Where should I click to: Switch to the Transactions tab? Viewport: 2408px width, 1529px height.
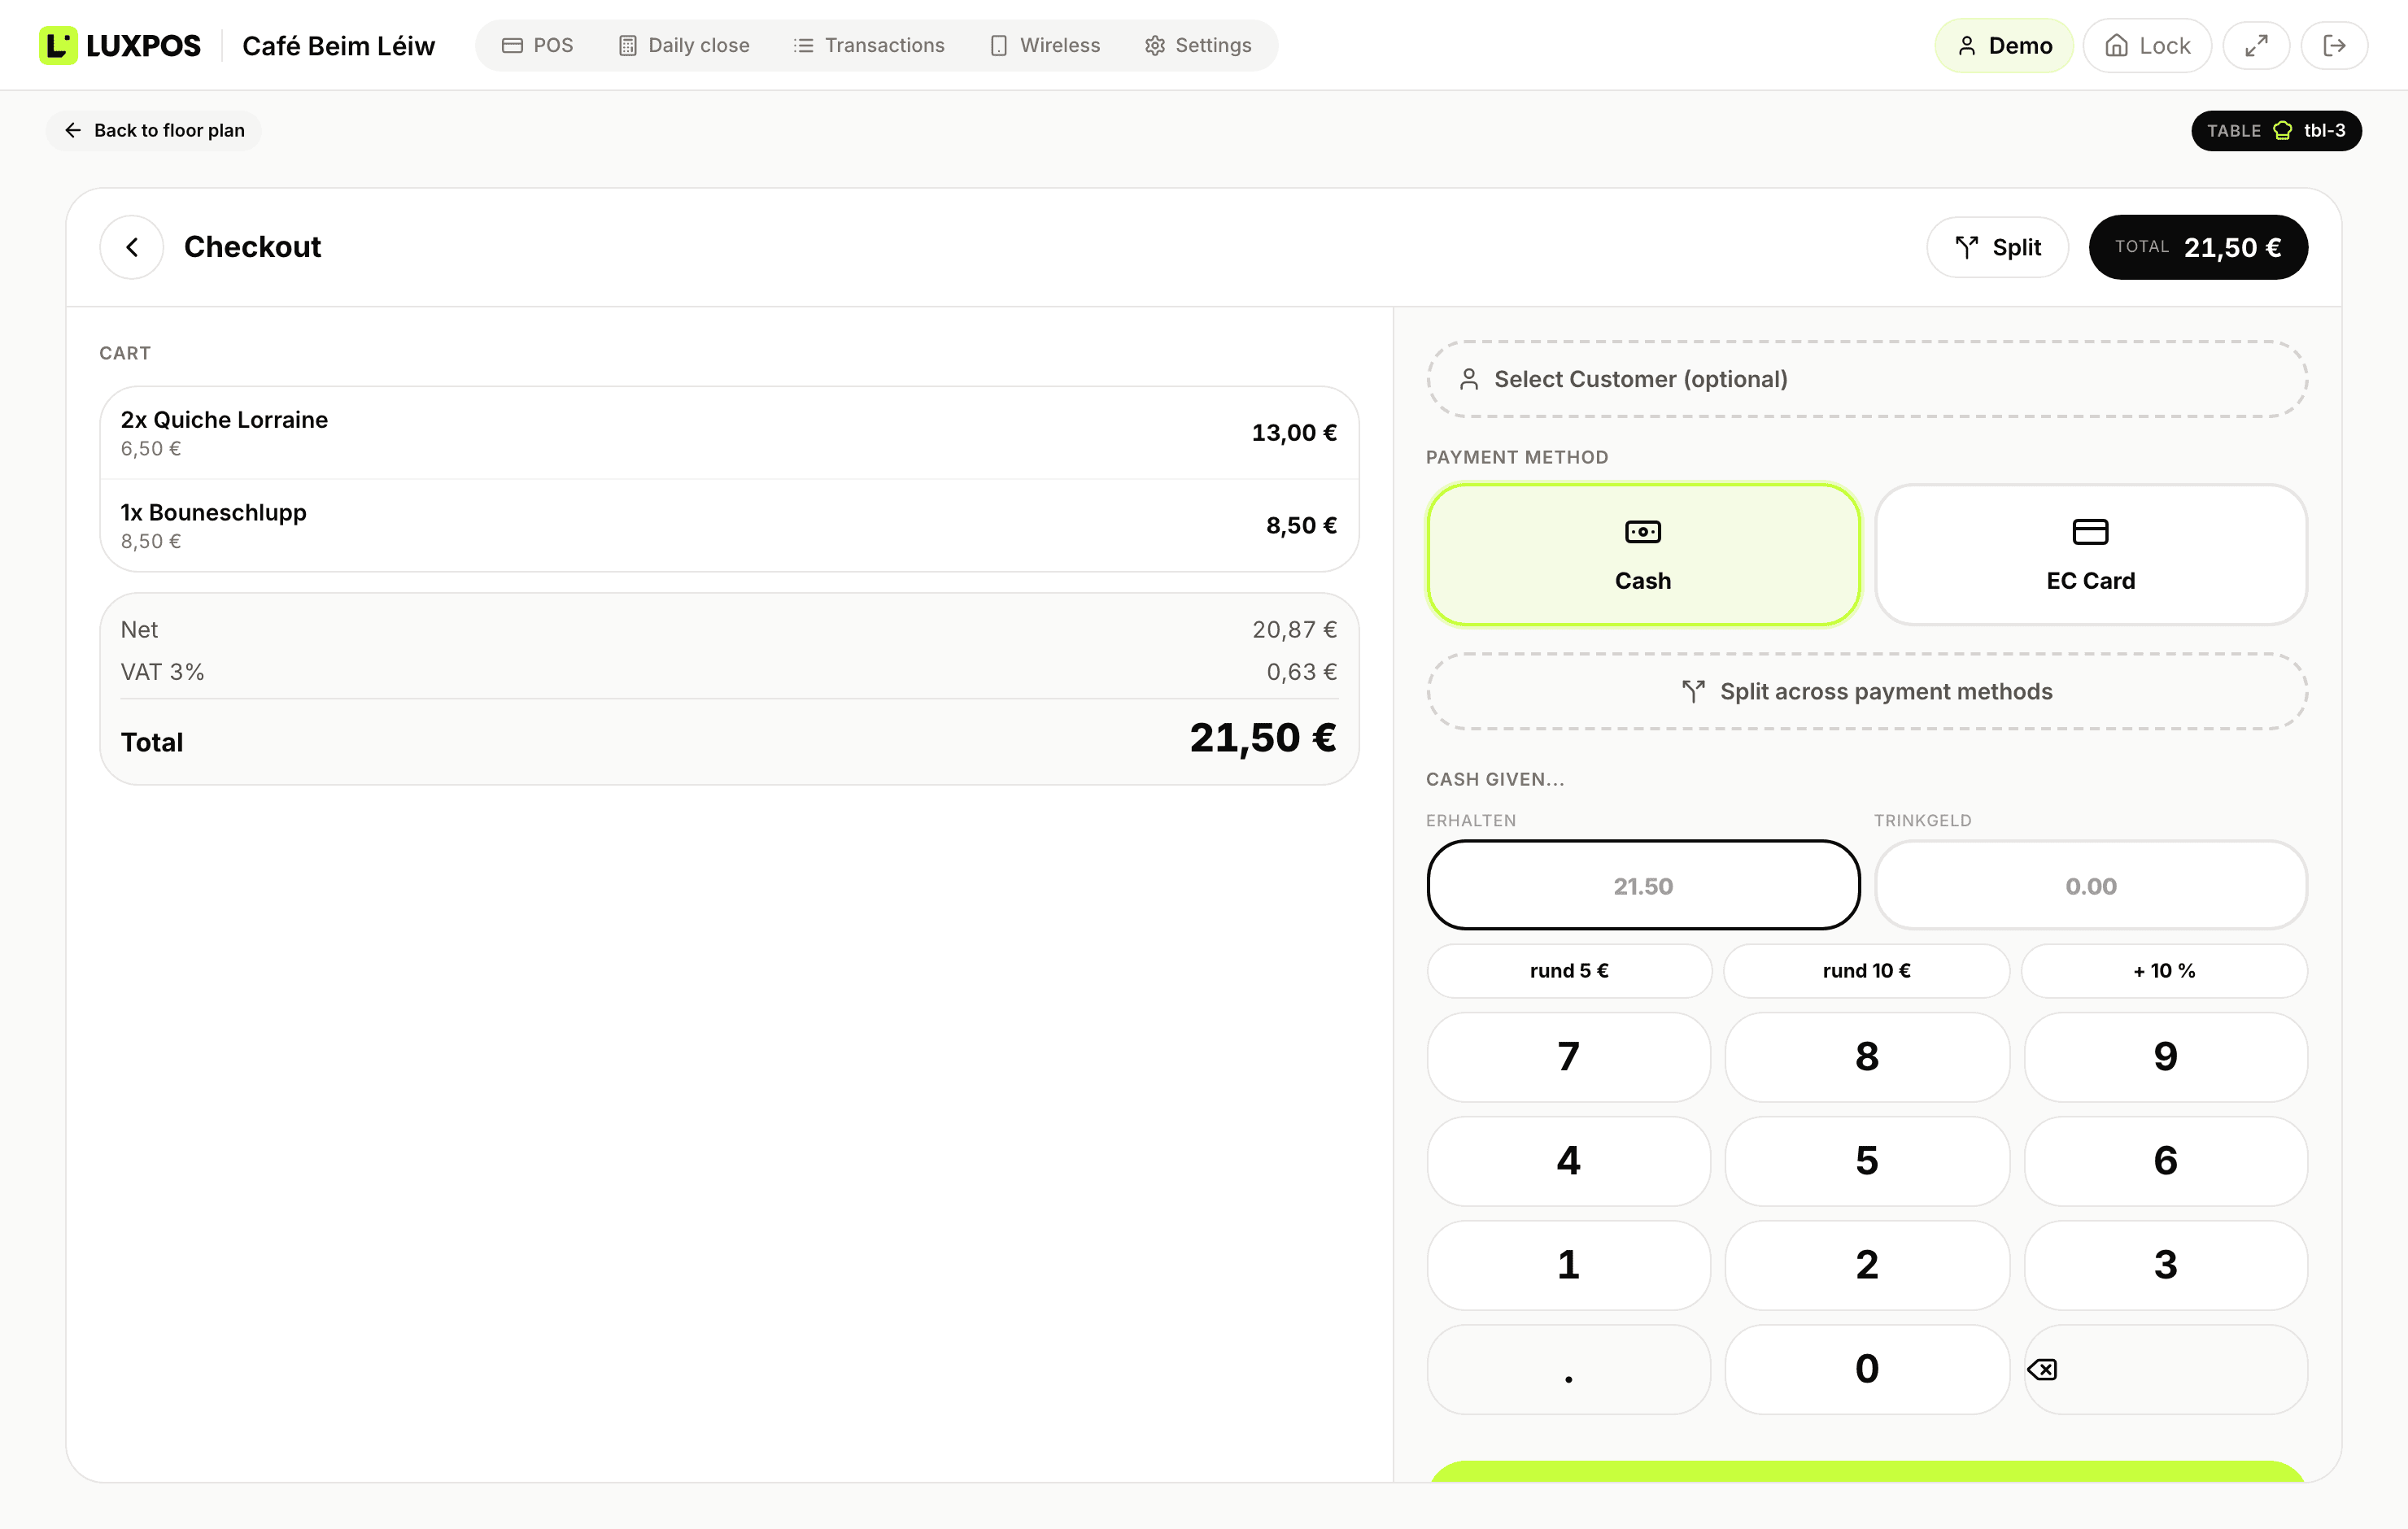tap(869, 45)
